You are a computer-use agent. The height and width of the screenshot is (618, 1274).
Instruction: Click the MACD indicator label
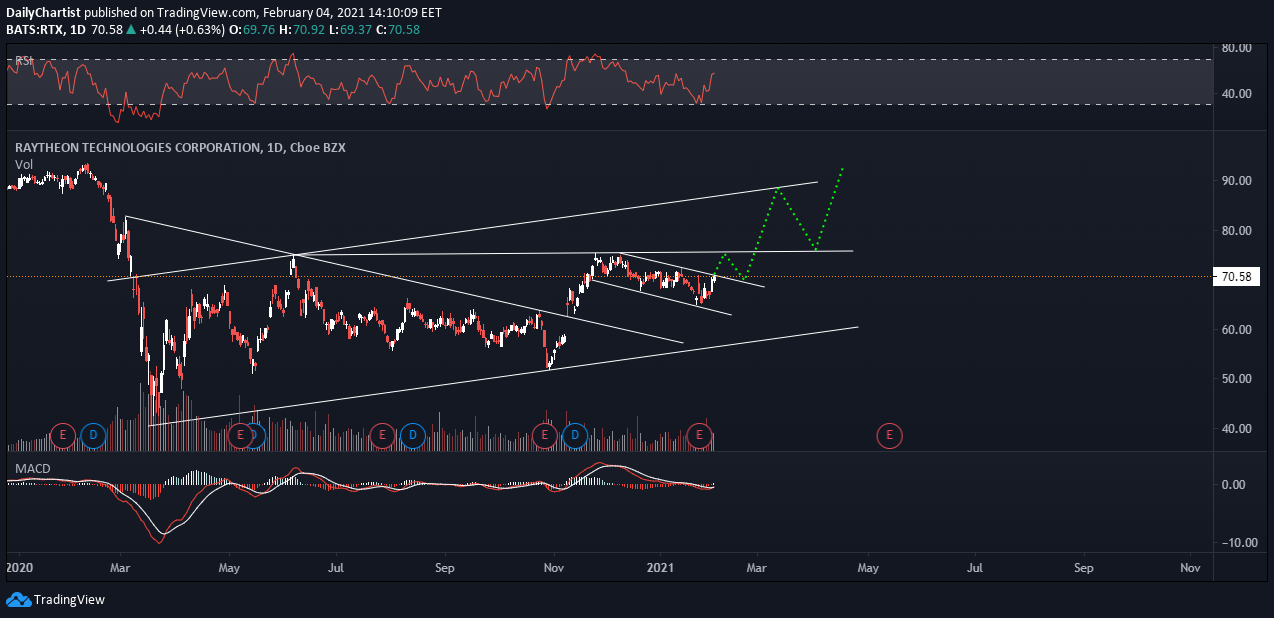32,468
